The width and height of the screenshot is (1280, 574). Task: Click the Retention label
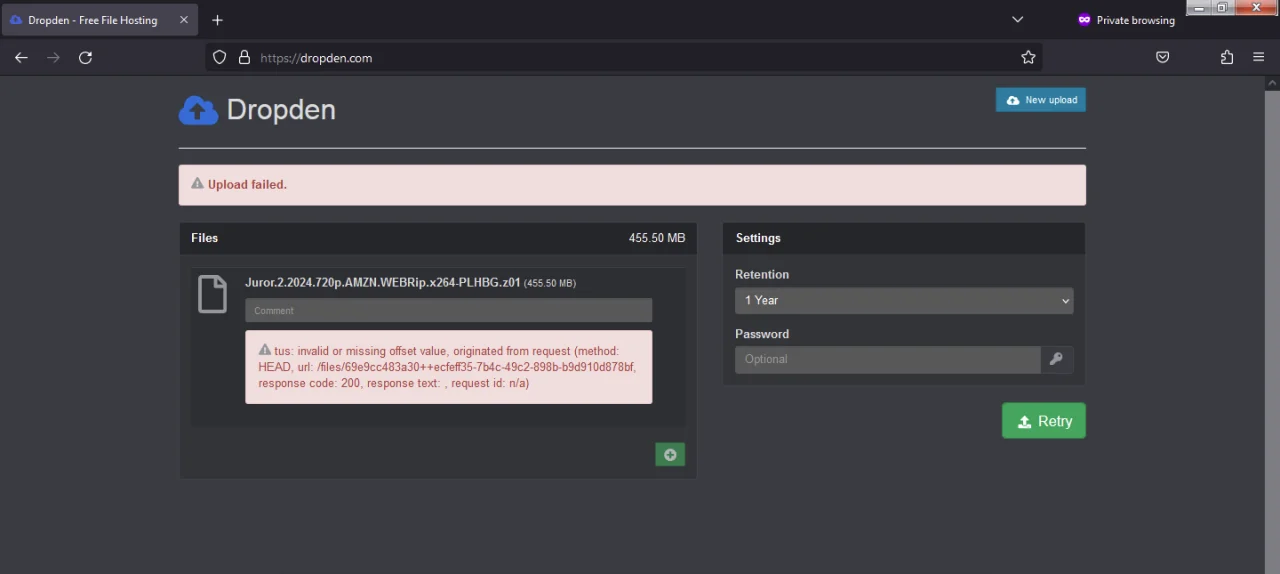(762, 274)
